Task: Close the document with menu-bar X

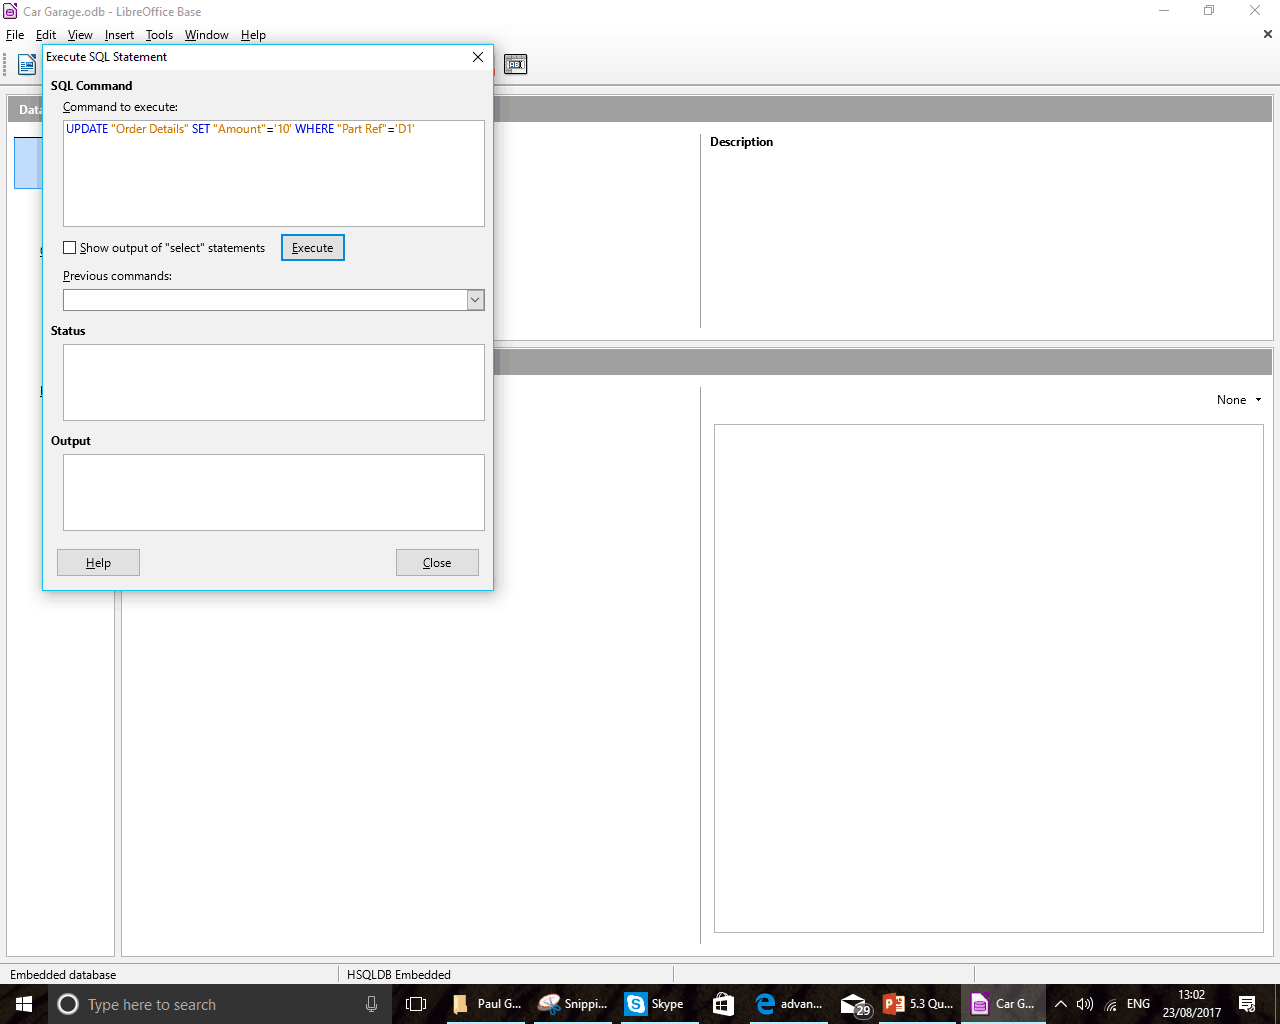Action: pos(1268,34)
